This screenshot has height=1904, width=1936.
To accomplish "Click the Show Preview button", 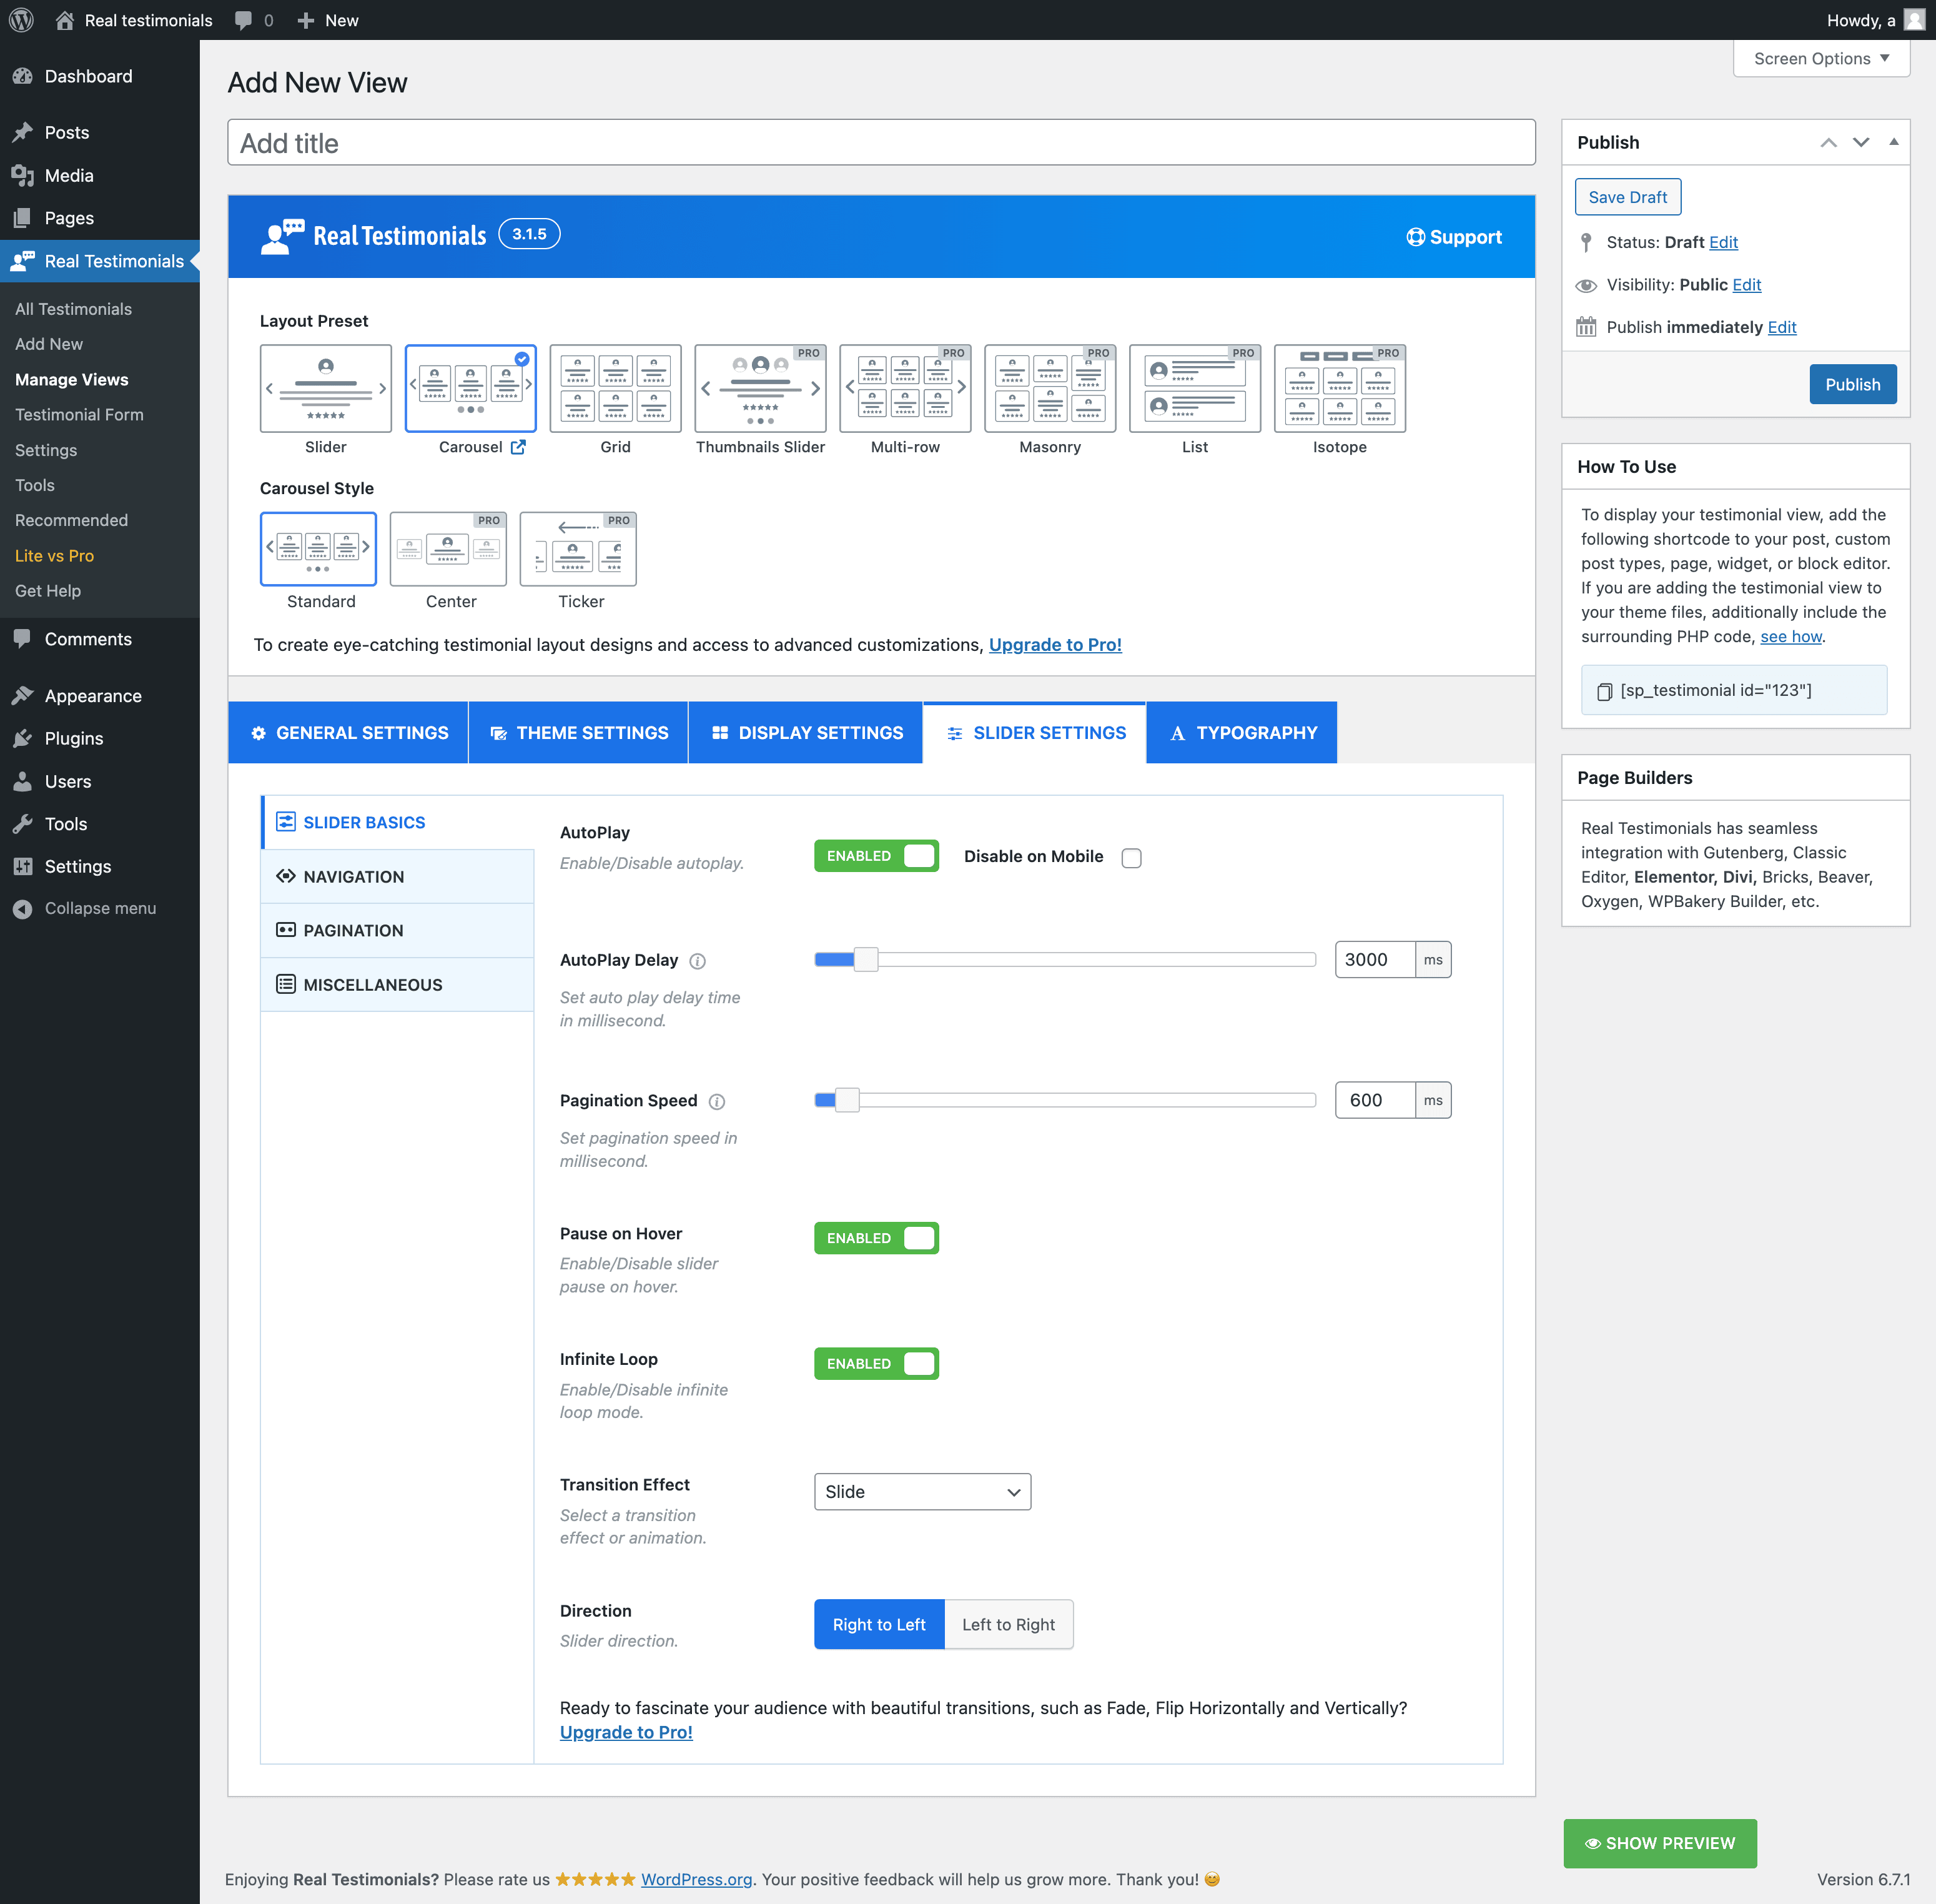I will point(1659,1843).
